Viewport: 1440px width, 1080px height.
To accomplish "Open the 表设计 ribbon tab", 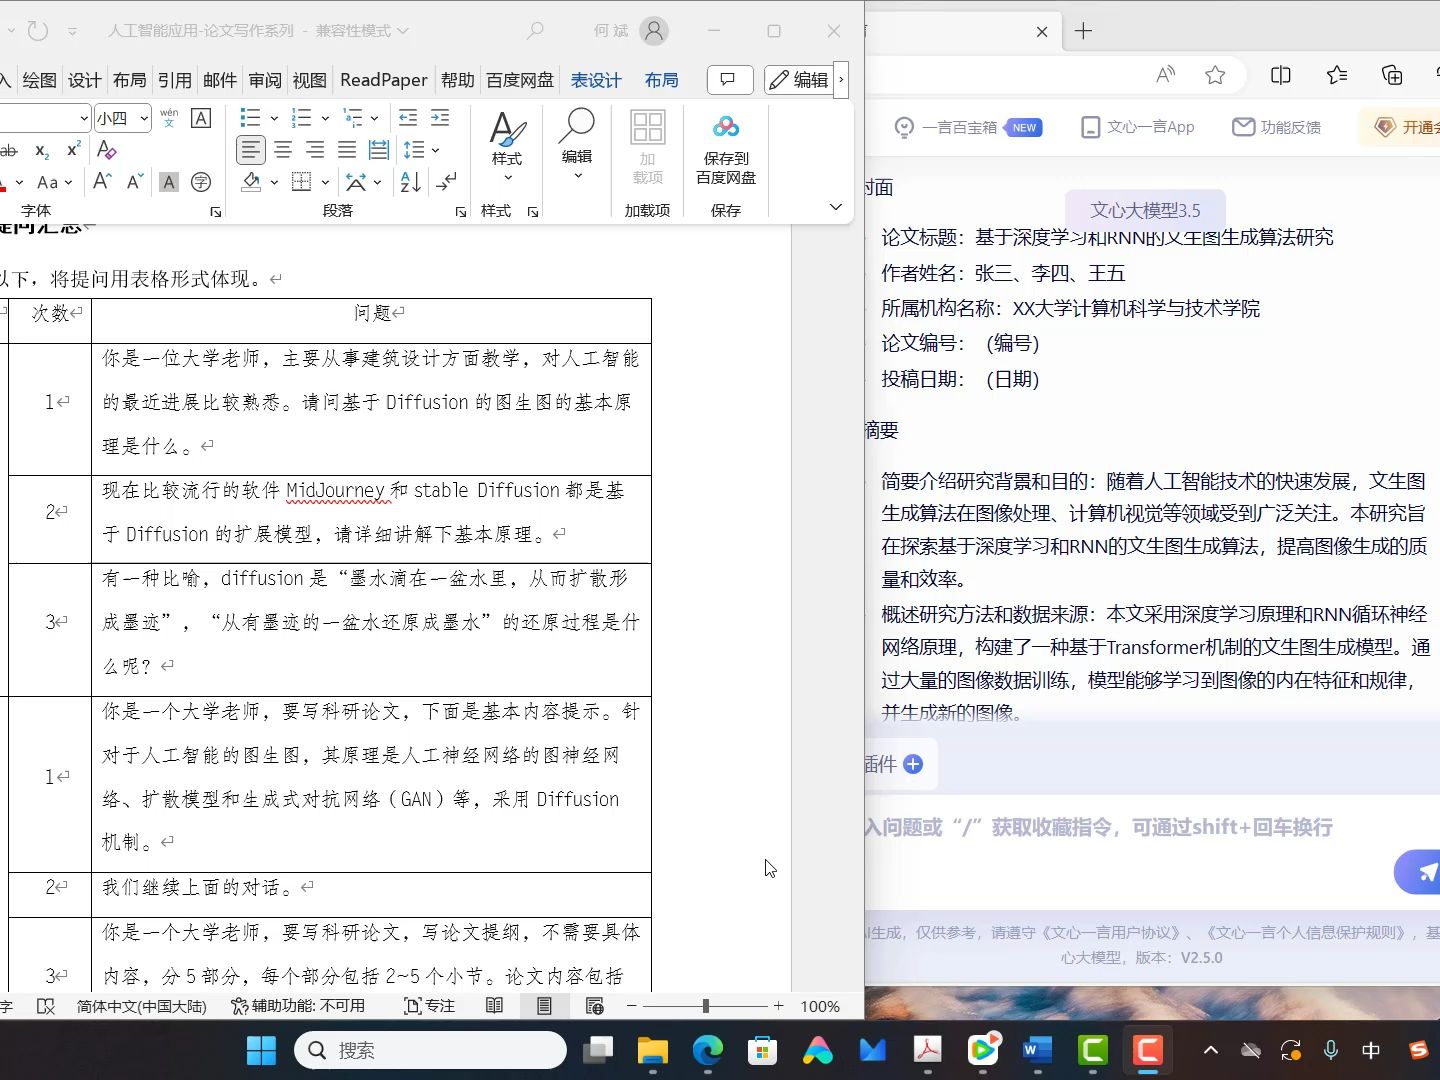I will tap(596, 80).
